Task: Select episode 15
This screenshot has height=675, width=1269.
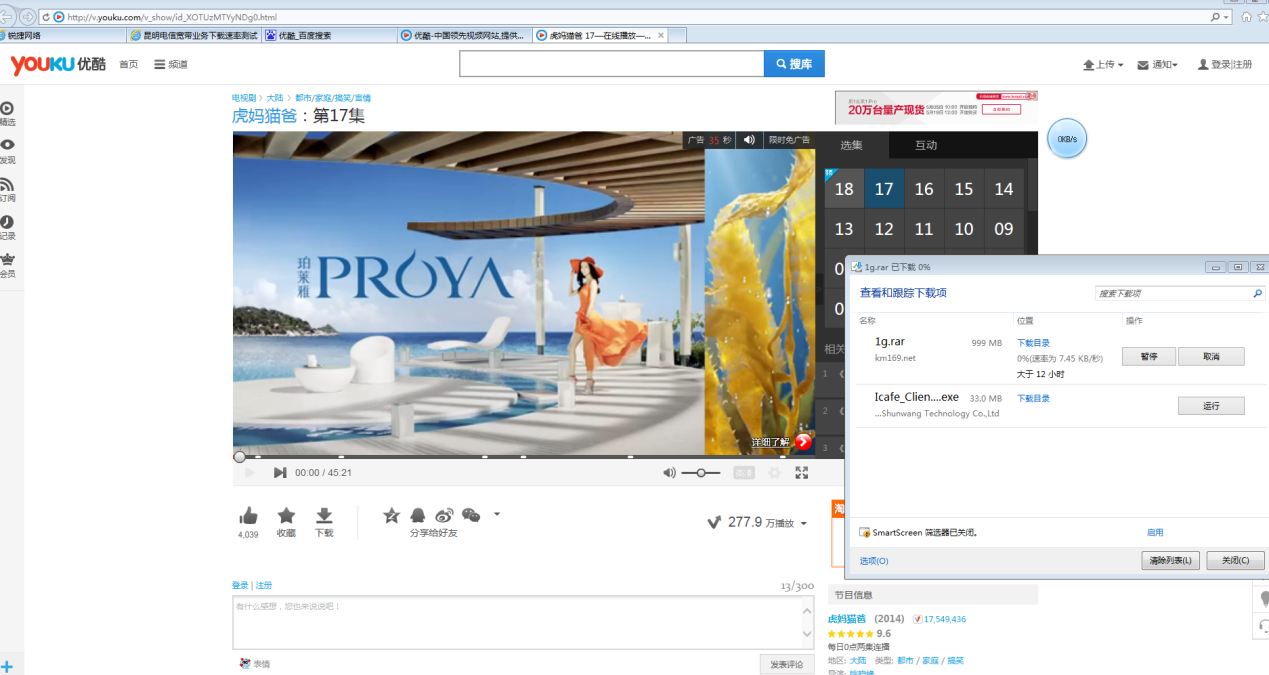Action: [964, 189]
